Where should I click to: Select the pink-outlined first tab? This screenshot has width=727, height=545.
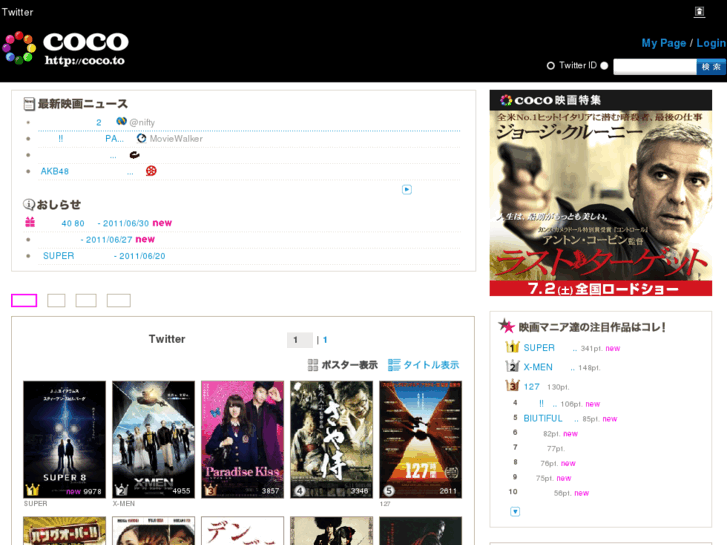pyautogui.click(x=24, y=301)
